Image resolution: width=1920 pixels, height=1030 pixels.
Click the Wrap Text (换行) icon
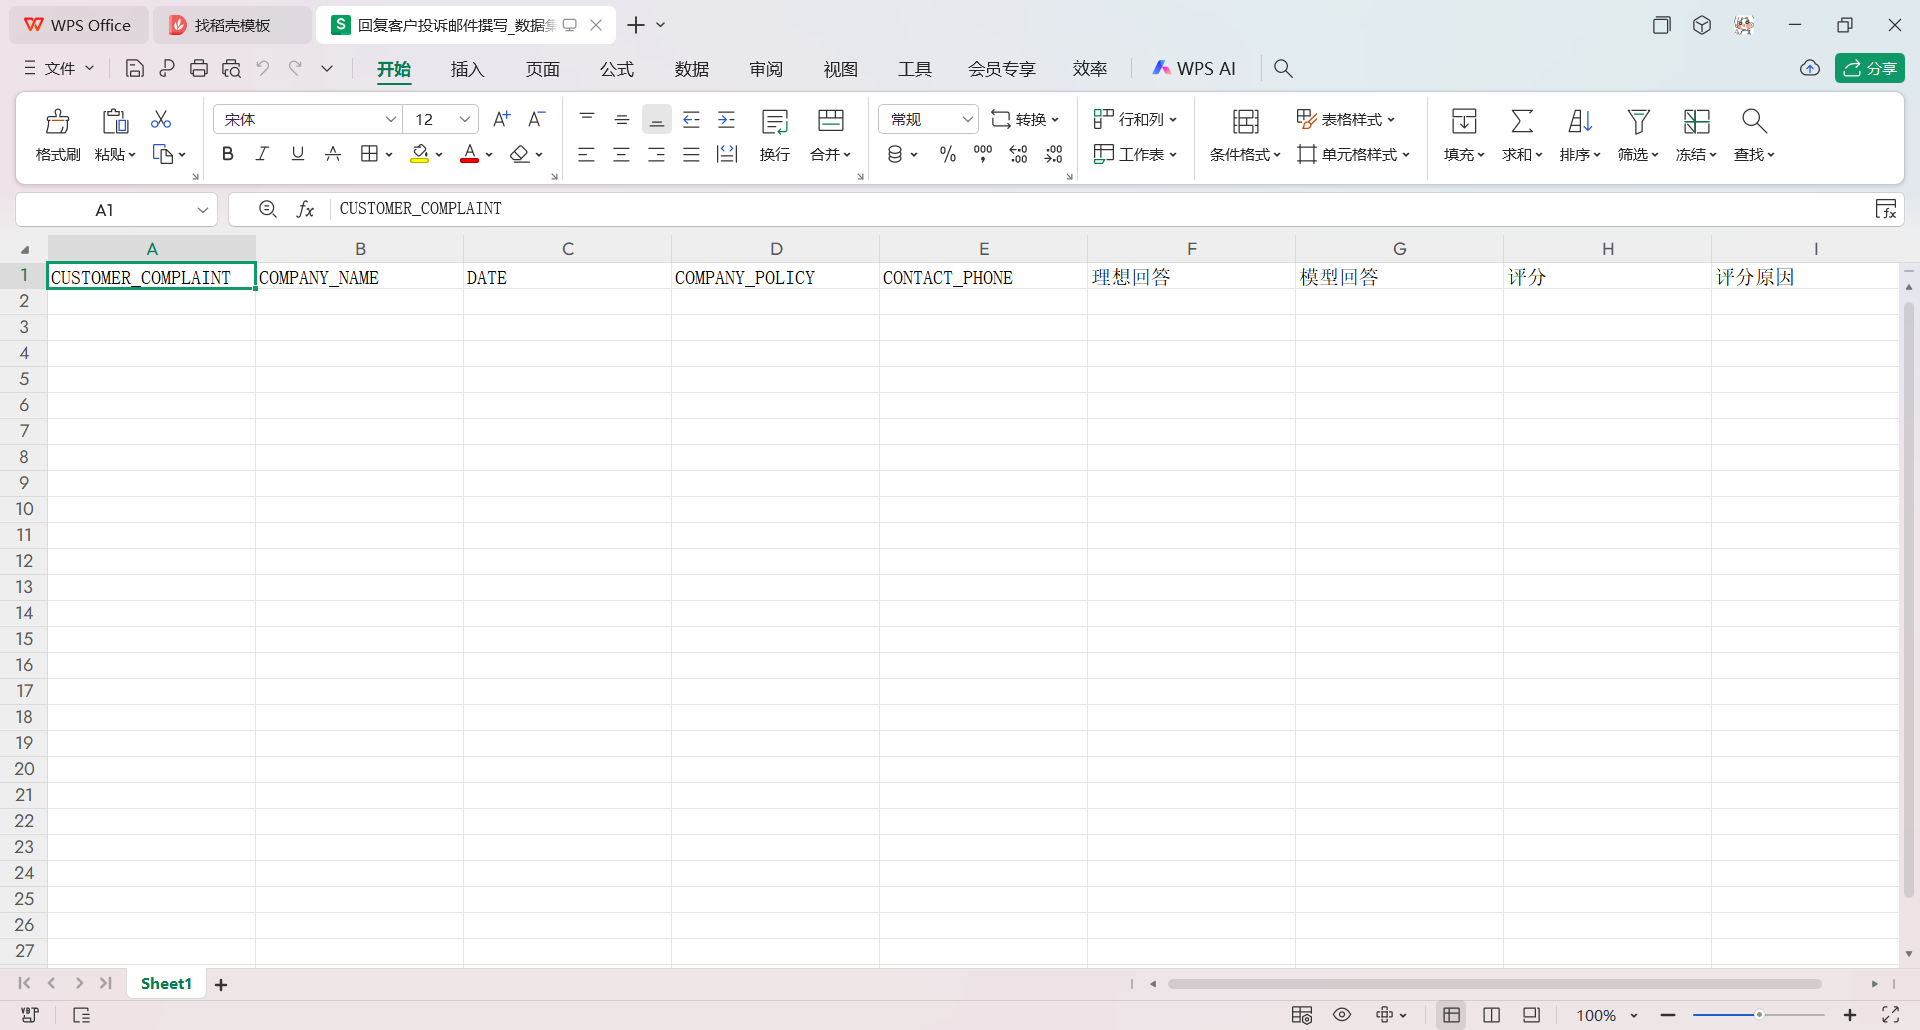775,122
